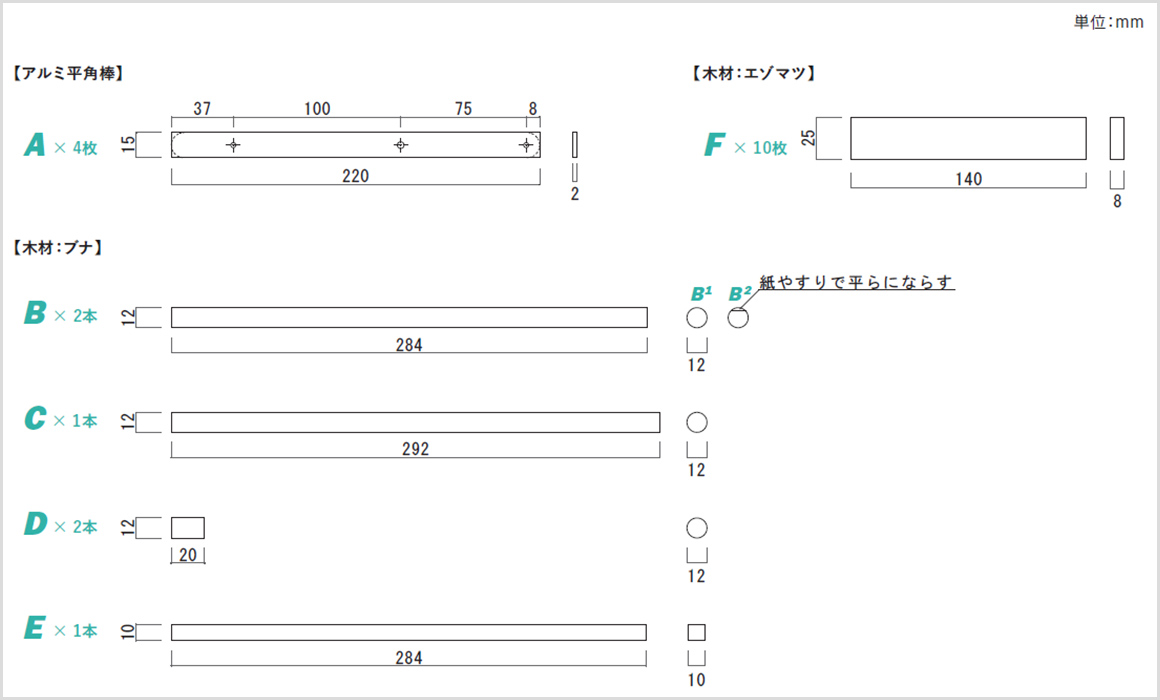Click the square cross-section of part E
1160x700 pixels.
coord(696,632)
